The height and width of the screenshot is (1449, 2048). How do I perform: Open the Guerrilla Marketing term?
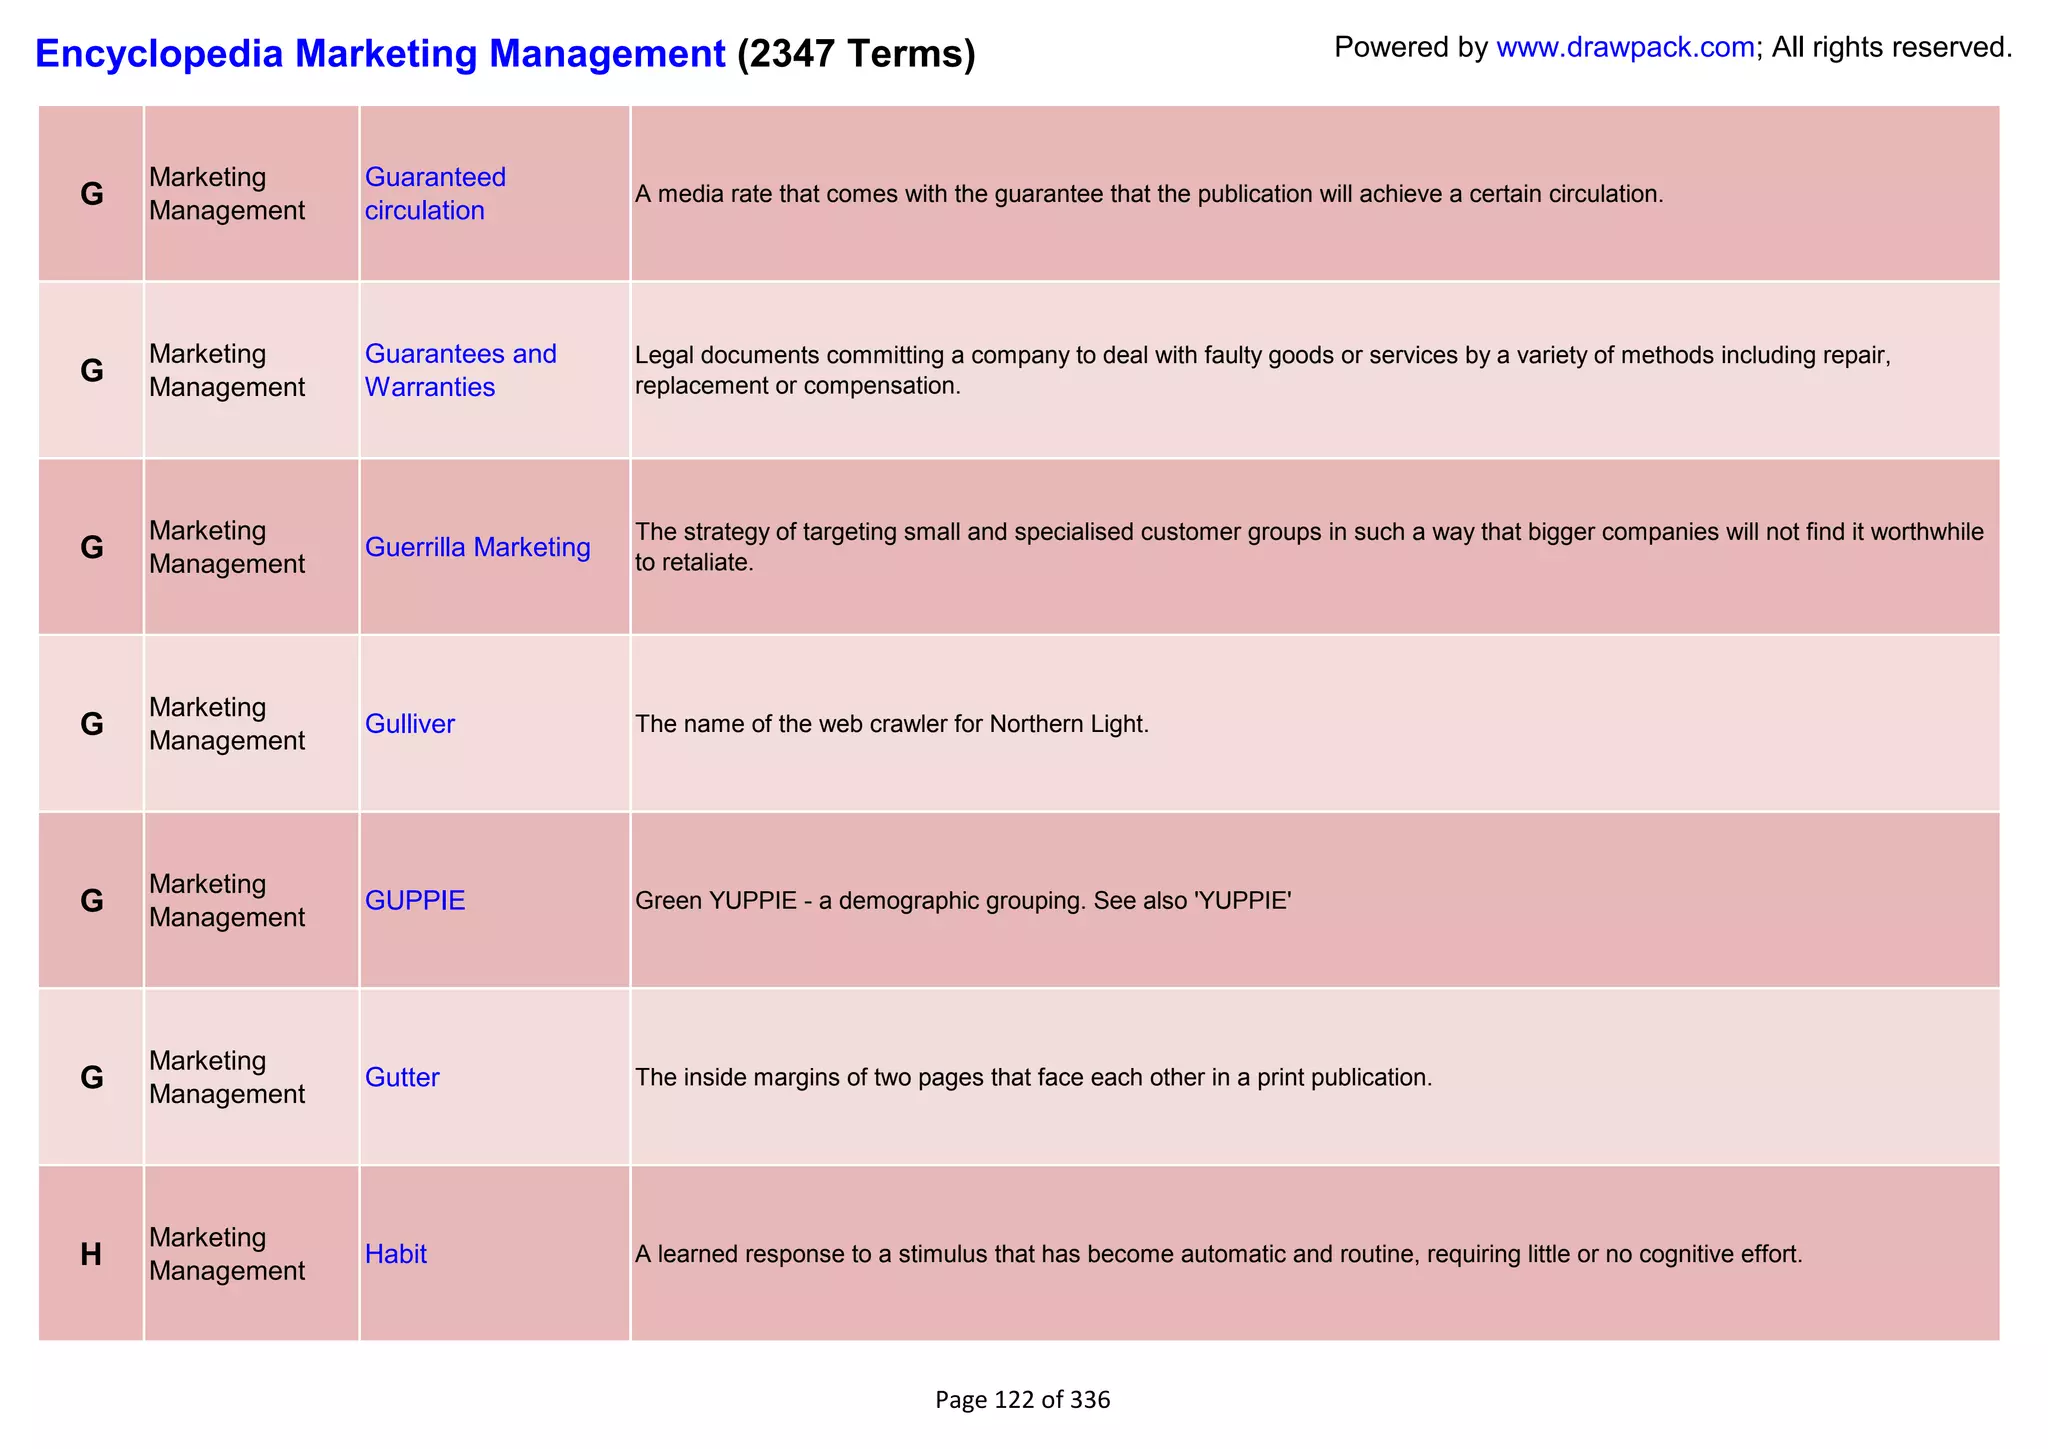tap(477, 547)
